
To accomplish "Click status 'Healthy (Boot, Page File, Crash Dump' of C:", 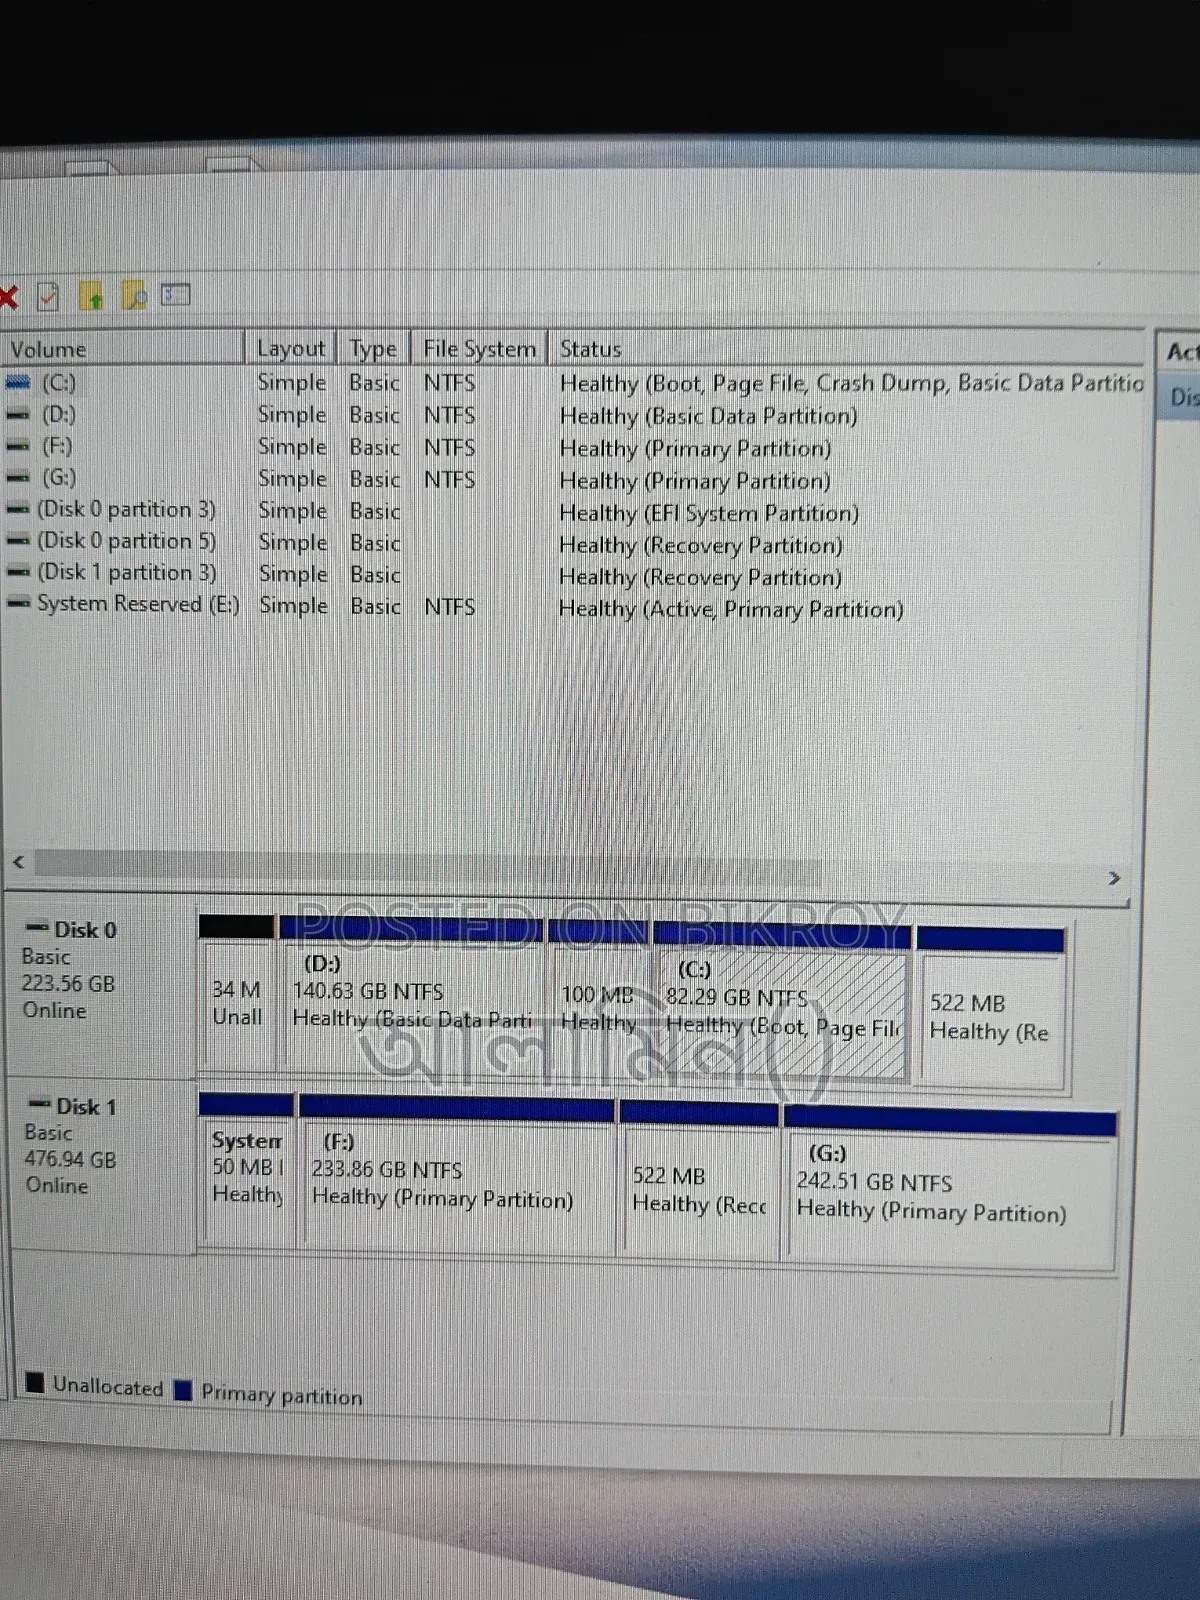I will pyautogui.click(x=851, y=383).
